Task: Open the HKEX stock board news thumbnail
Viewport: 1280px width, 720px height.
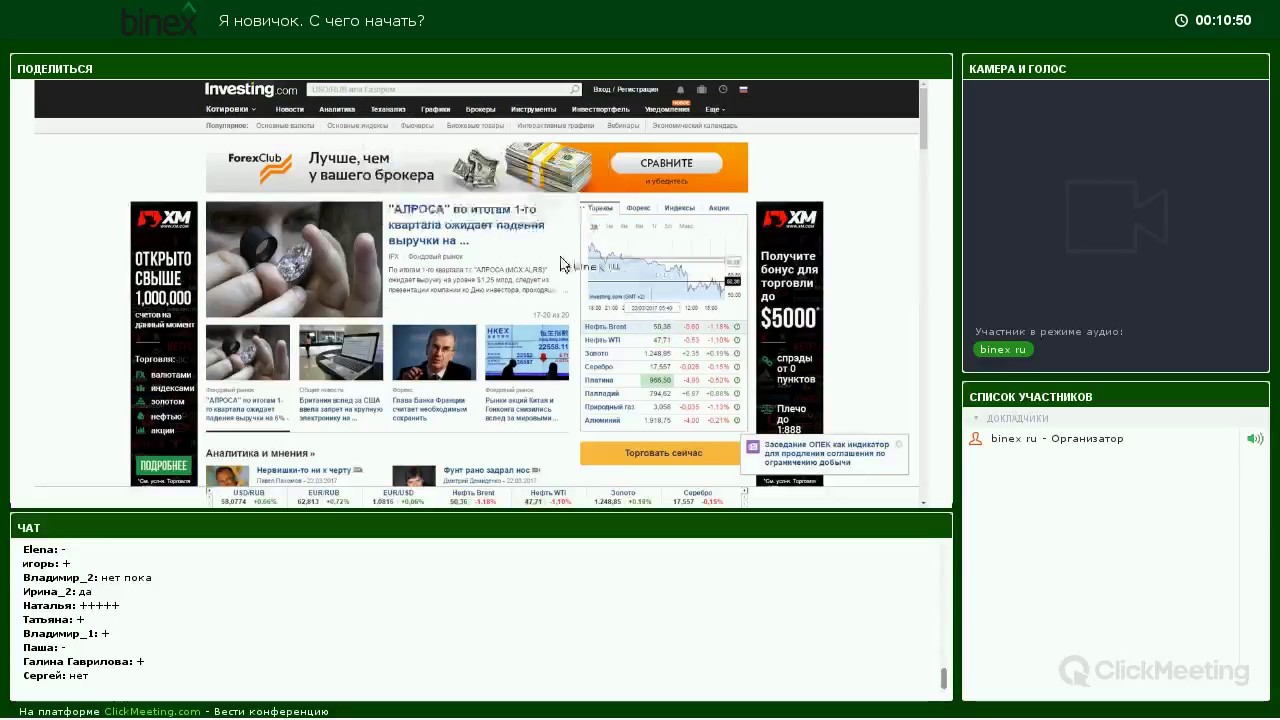Action: click(x=527, y=353)
